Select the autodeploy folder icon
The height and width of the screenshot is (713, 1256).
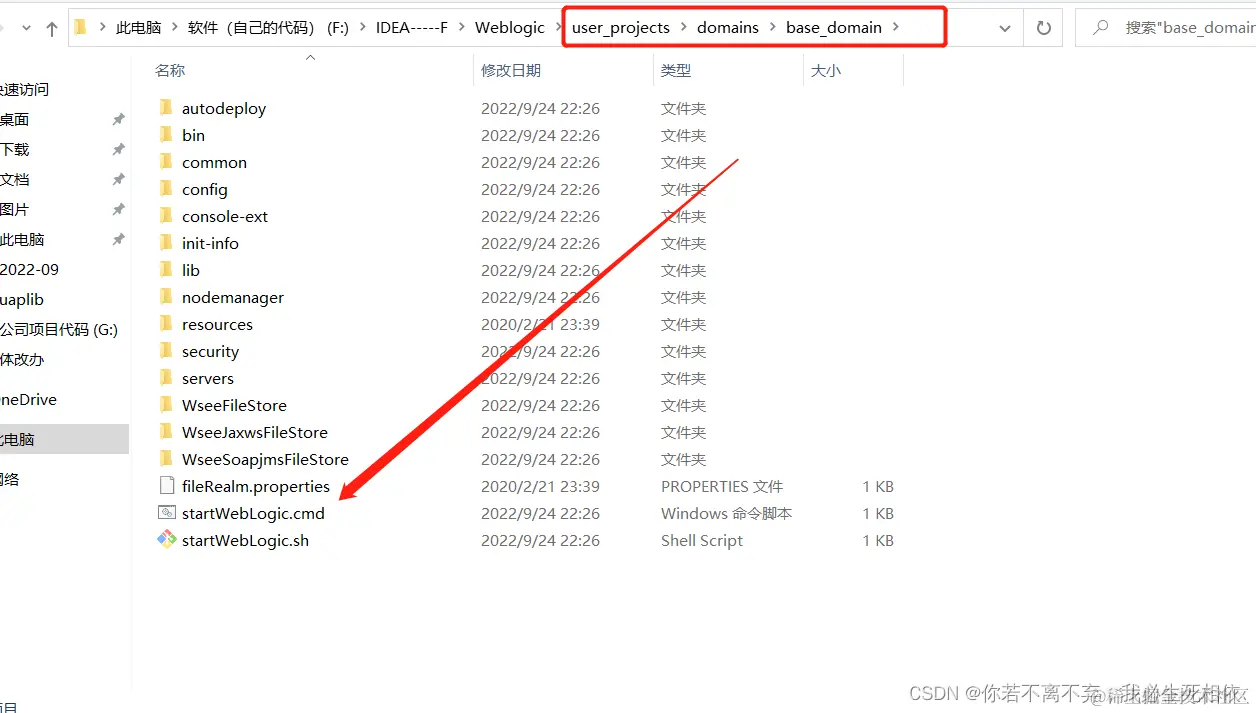tap(166, 108)
